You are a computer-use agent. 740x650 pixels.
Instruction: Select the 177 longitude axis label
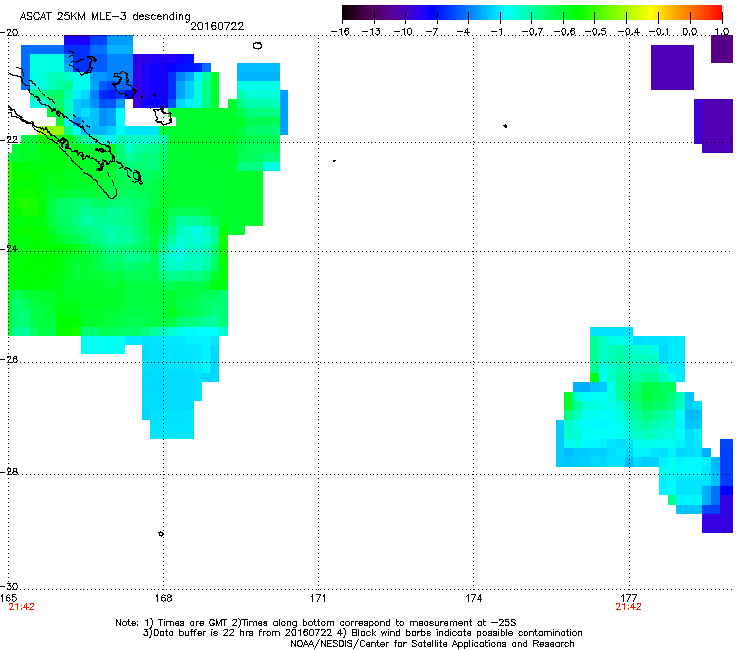click(x=629, y=599)
